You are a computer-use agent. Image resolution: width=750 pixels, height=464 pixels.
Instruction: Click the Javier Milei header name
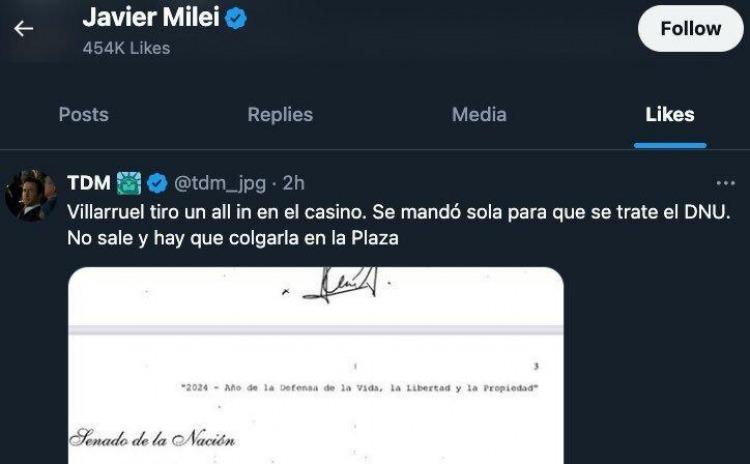click(151, 17)
